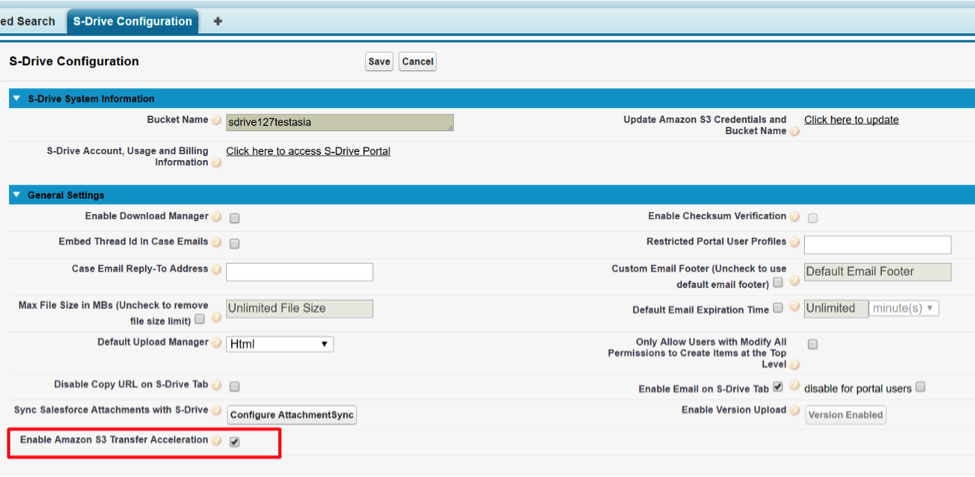Focus Case Email Reply-To Address field

pos(300,272)
